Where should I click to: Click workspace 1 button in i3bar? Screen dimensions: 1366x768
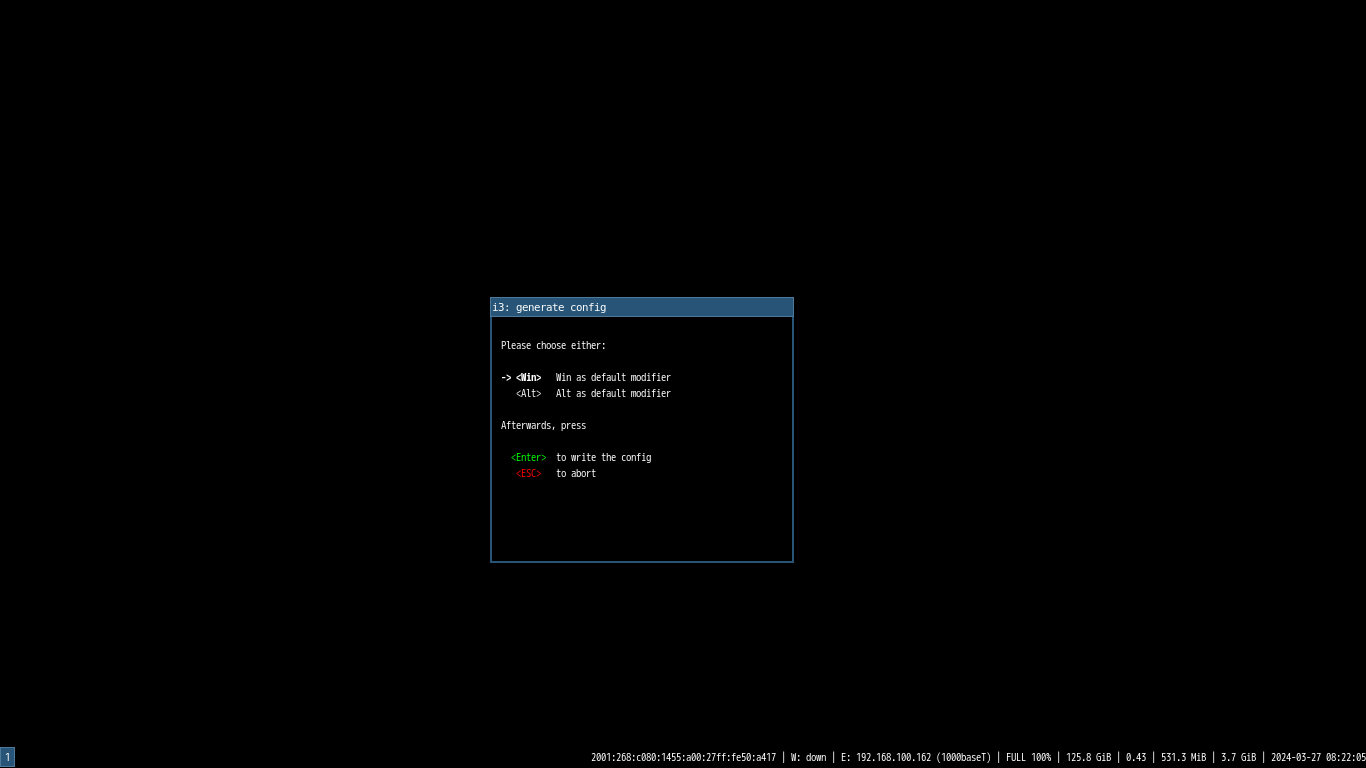(7, 758)
